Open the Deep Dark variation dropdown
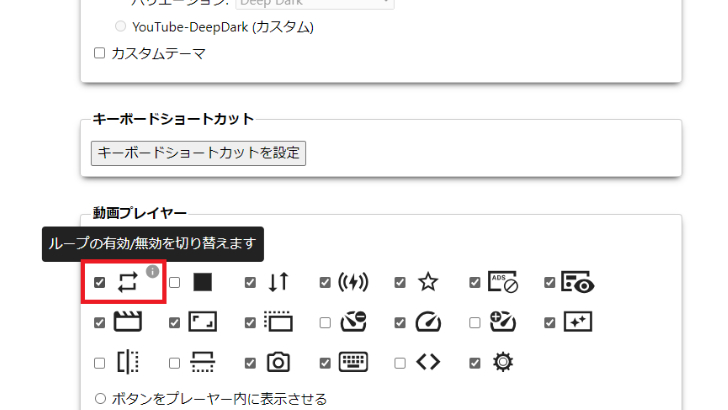The height and width of the screenshot is (410, 728). coord(315,4)
